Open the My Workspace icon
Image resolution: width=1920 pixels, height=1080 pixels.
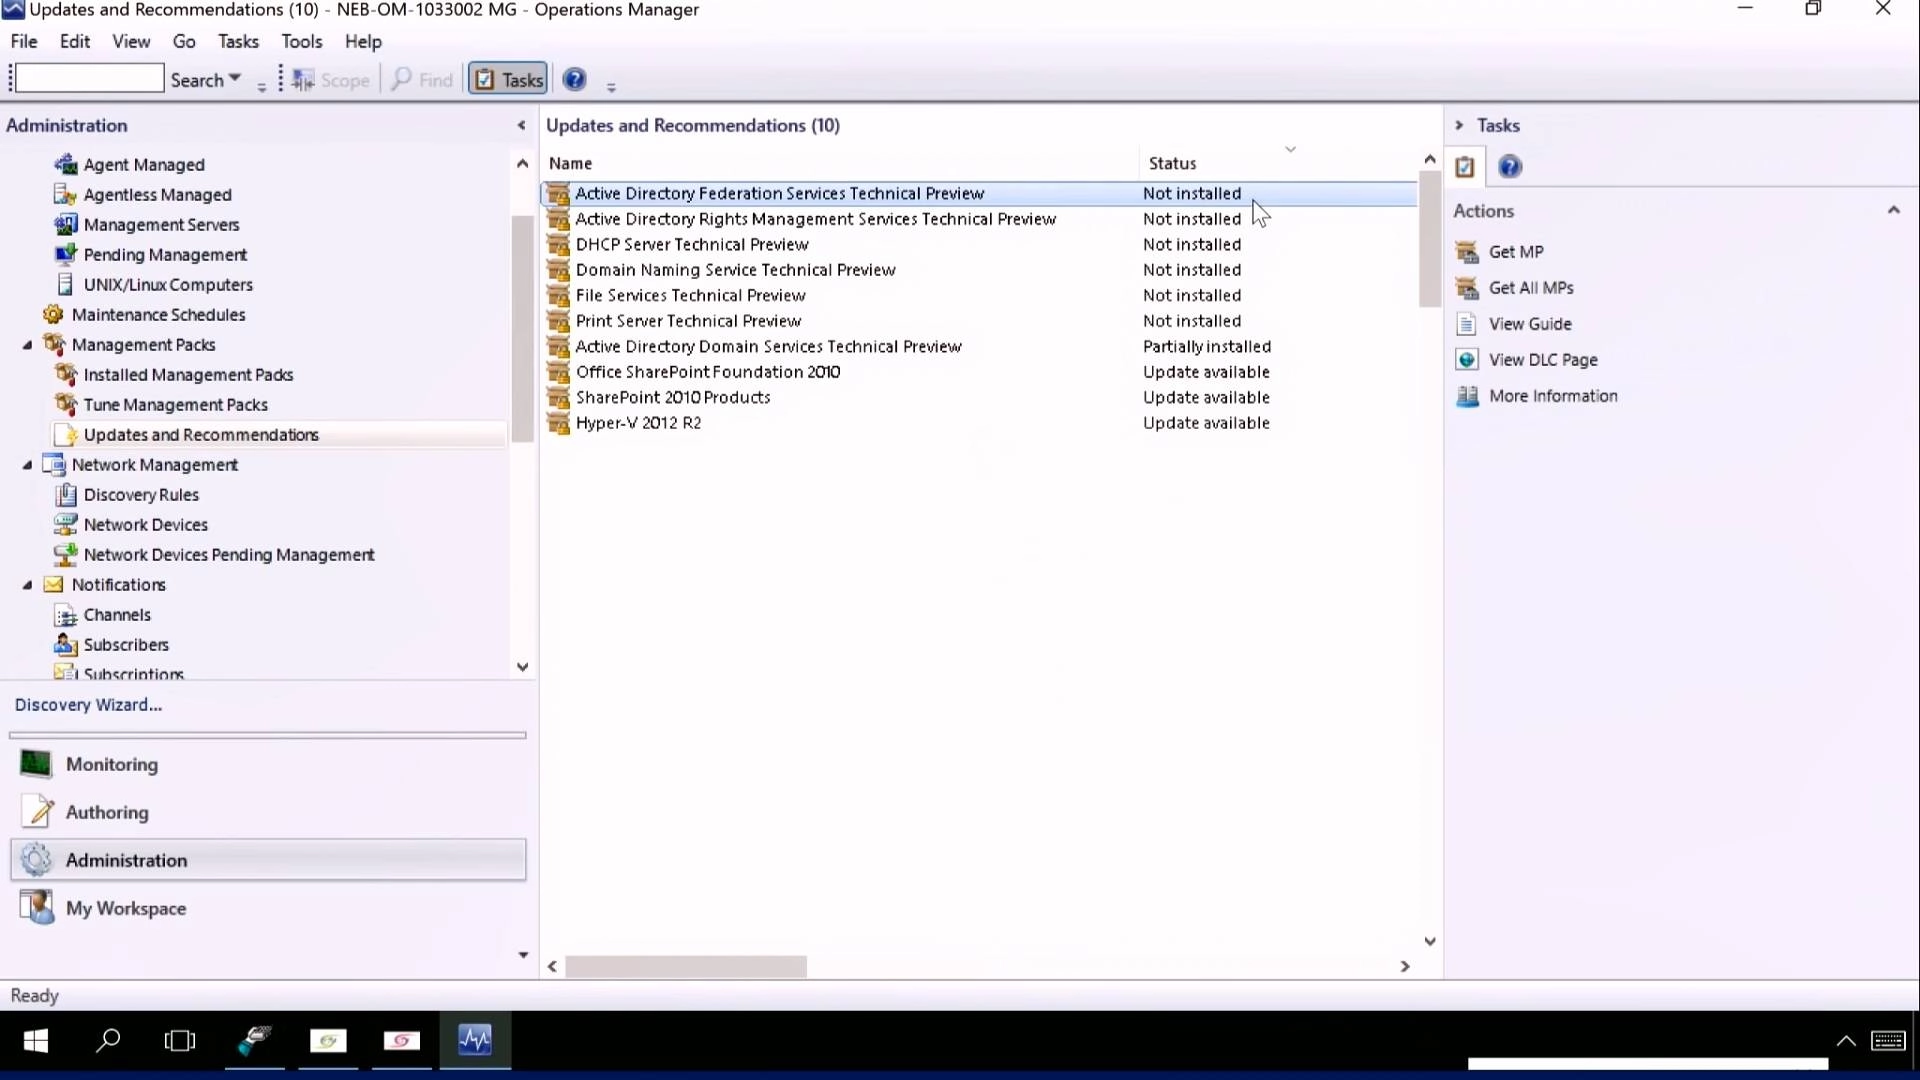tap(37, 908)
